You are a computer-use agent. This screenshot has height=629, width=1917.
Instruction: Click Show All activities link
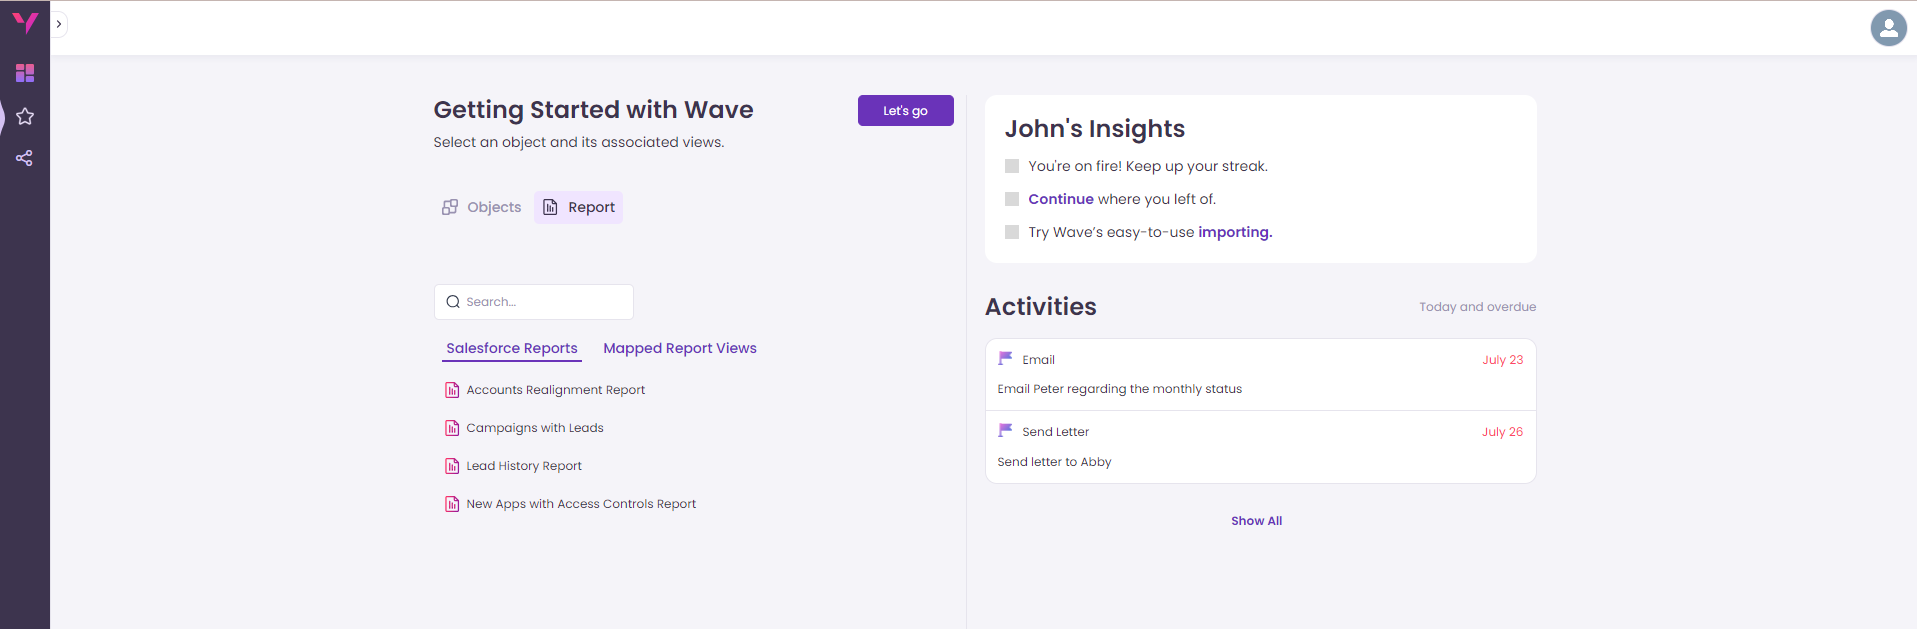click(1256, 521)
